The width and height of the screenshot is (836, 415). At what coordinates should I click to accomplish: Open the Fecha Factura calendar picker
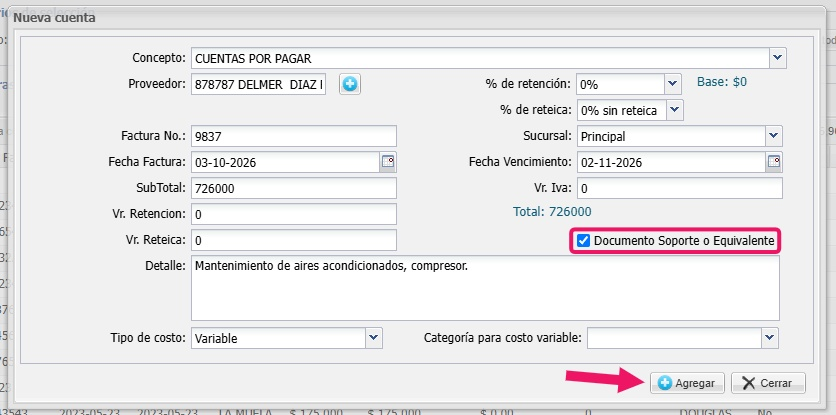click(388, 162)
